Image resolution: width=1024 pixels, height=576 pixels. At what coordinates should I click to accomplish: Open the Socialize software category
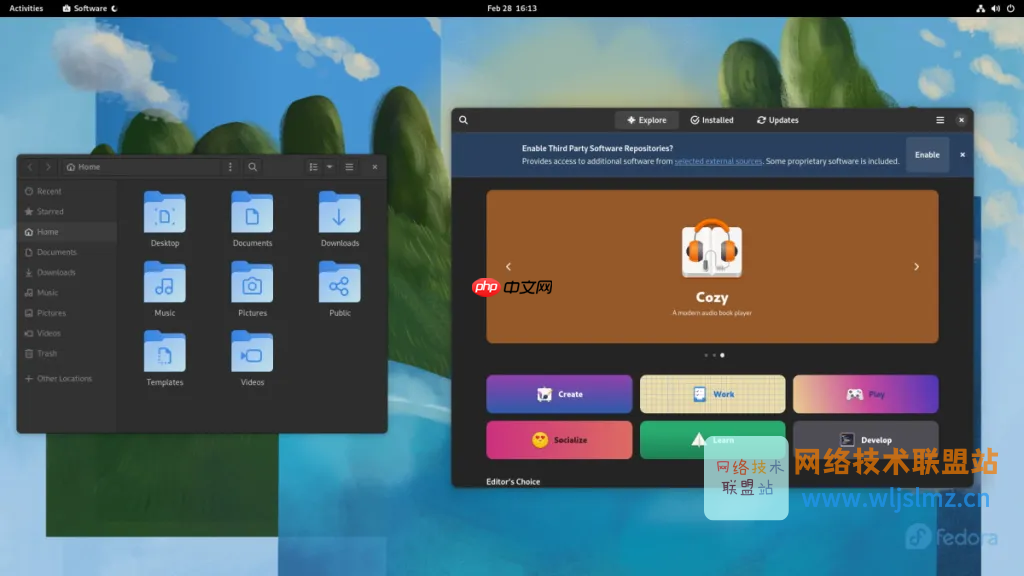[559, 440]
